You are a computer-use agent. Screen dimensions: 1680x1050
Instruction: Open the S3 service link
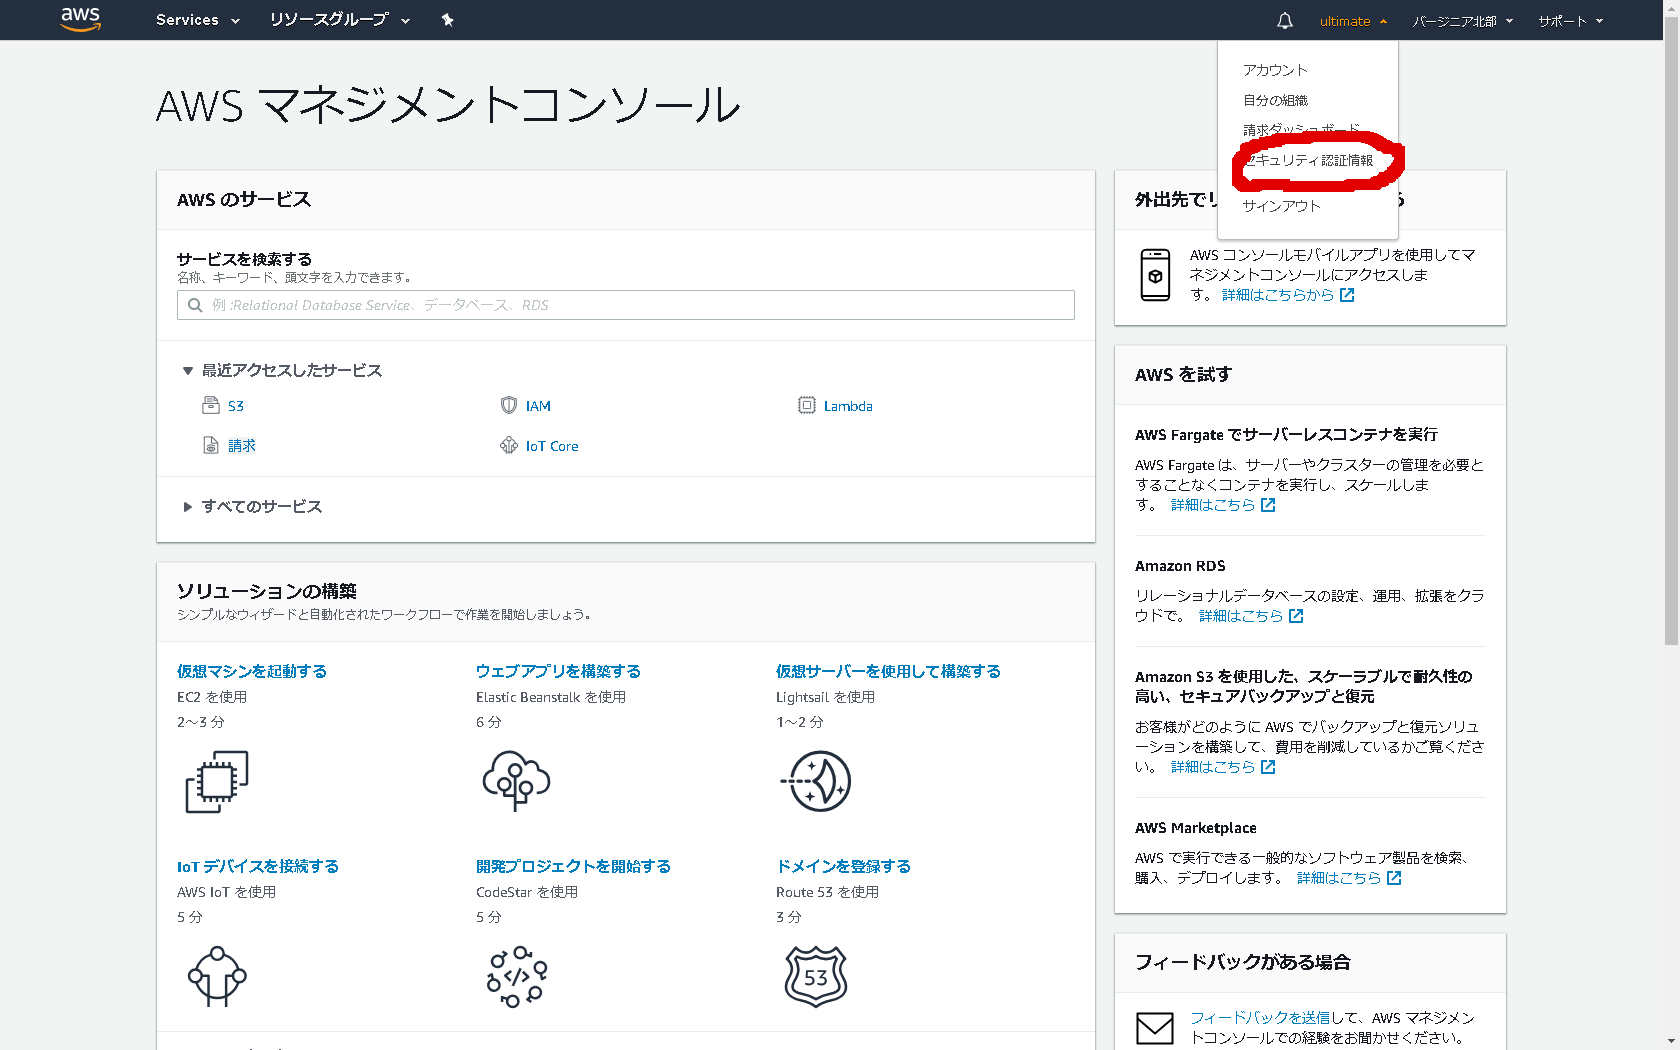[236, 406]
